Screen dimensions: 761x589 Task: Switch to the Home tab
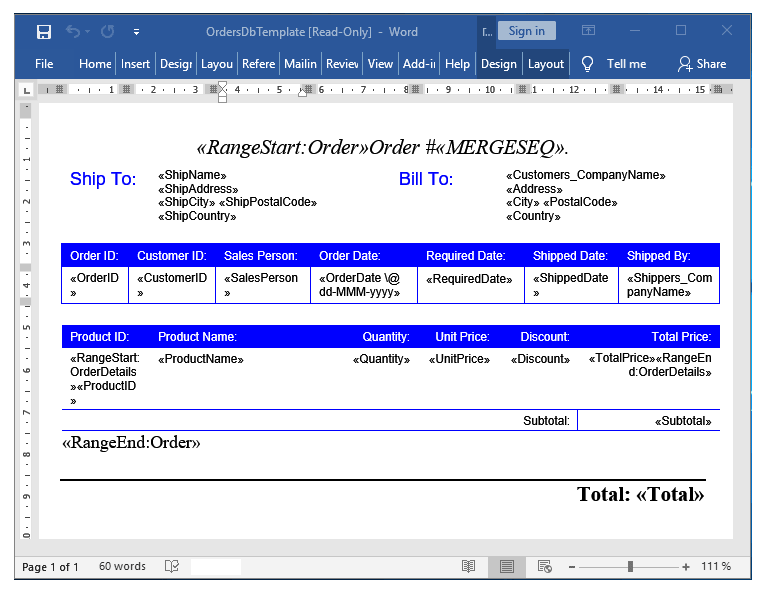click(95, 64)
